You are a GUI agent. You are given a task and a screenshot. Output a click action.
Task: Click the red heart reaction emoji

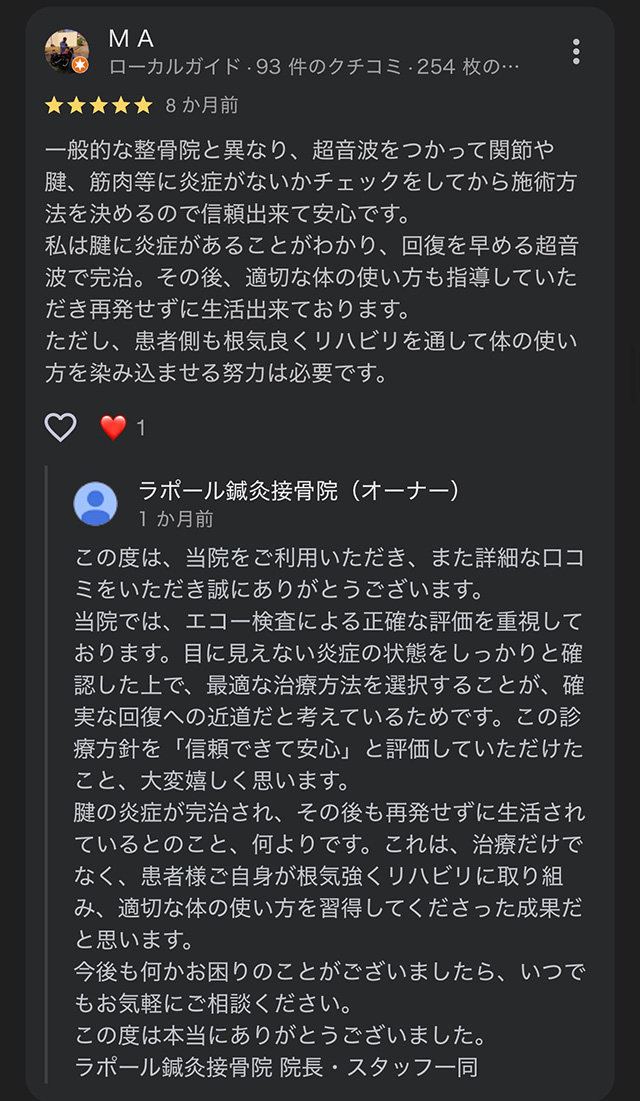pos(113,428)
